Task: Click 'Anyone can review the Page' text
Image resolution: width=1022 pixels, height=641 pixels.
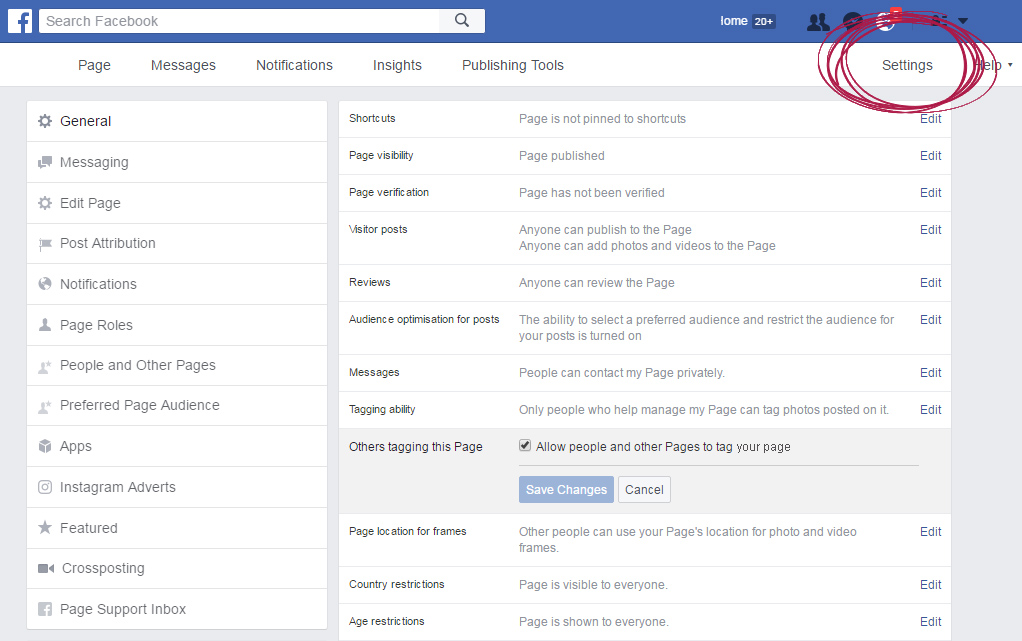Action: click(x=596, y=283)
